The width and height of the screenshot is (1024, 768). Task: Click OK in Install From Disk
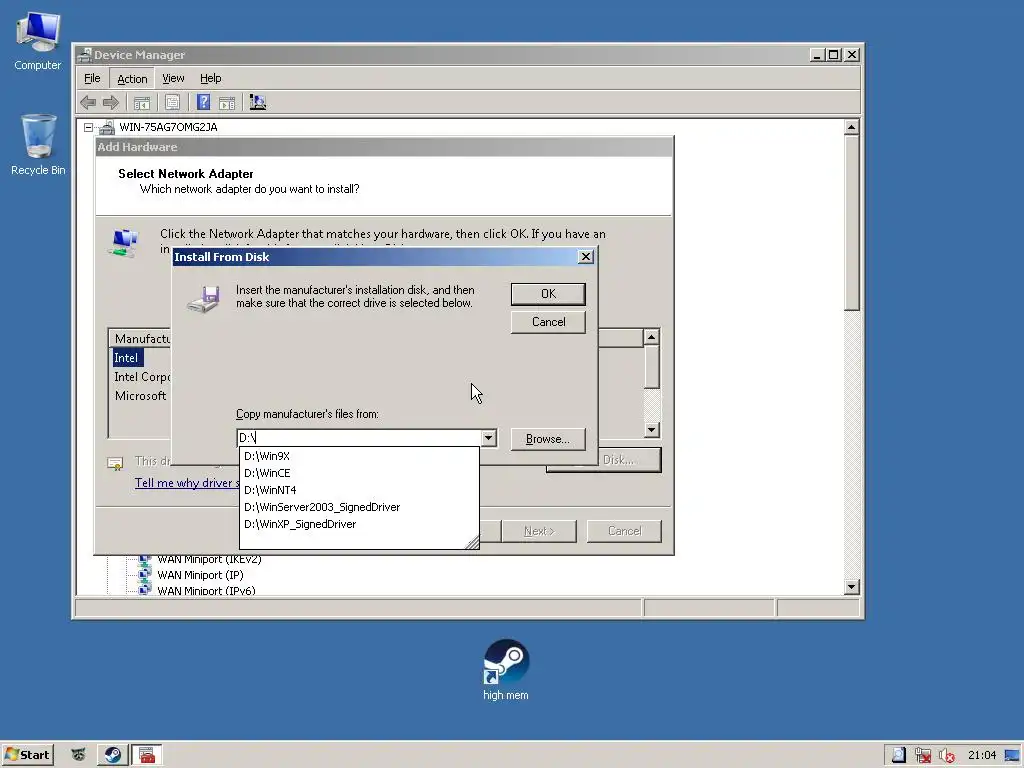548,294
